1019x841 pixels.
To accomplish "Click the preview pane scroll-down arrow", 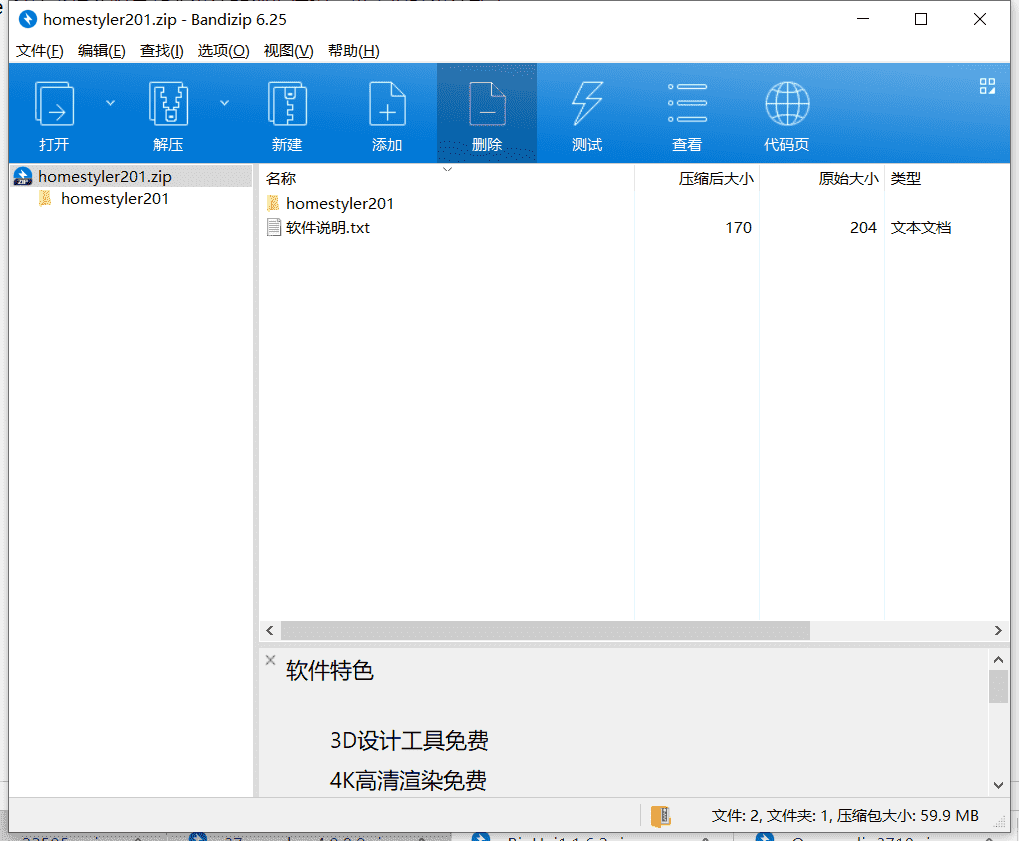I will [x=998, y=785].
